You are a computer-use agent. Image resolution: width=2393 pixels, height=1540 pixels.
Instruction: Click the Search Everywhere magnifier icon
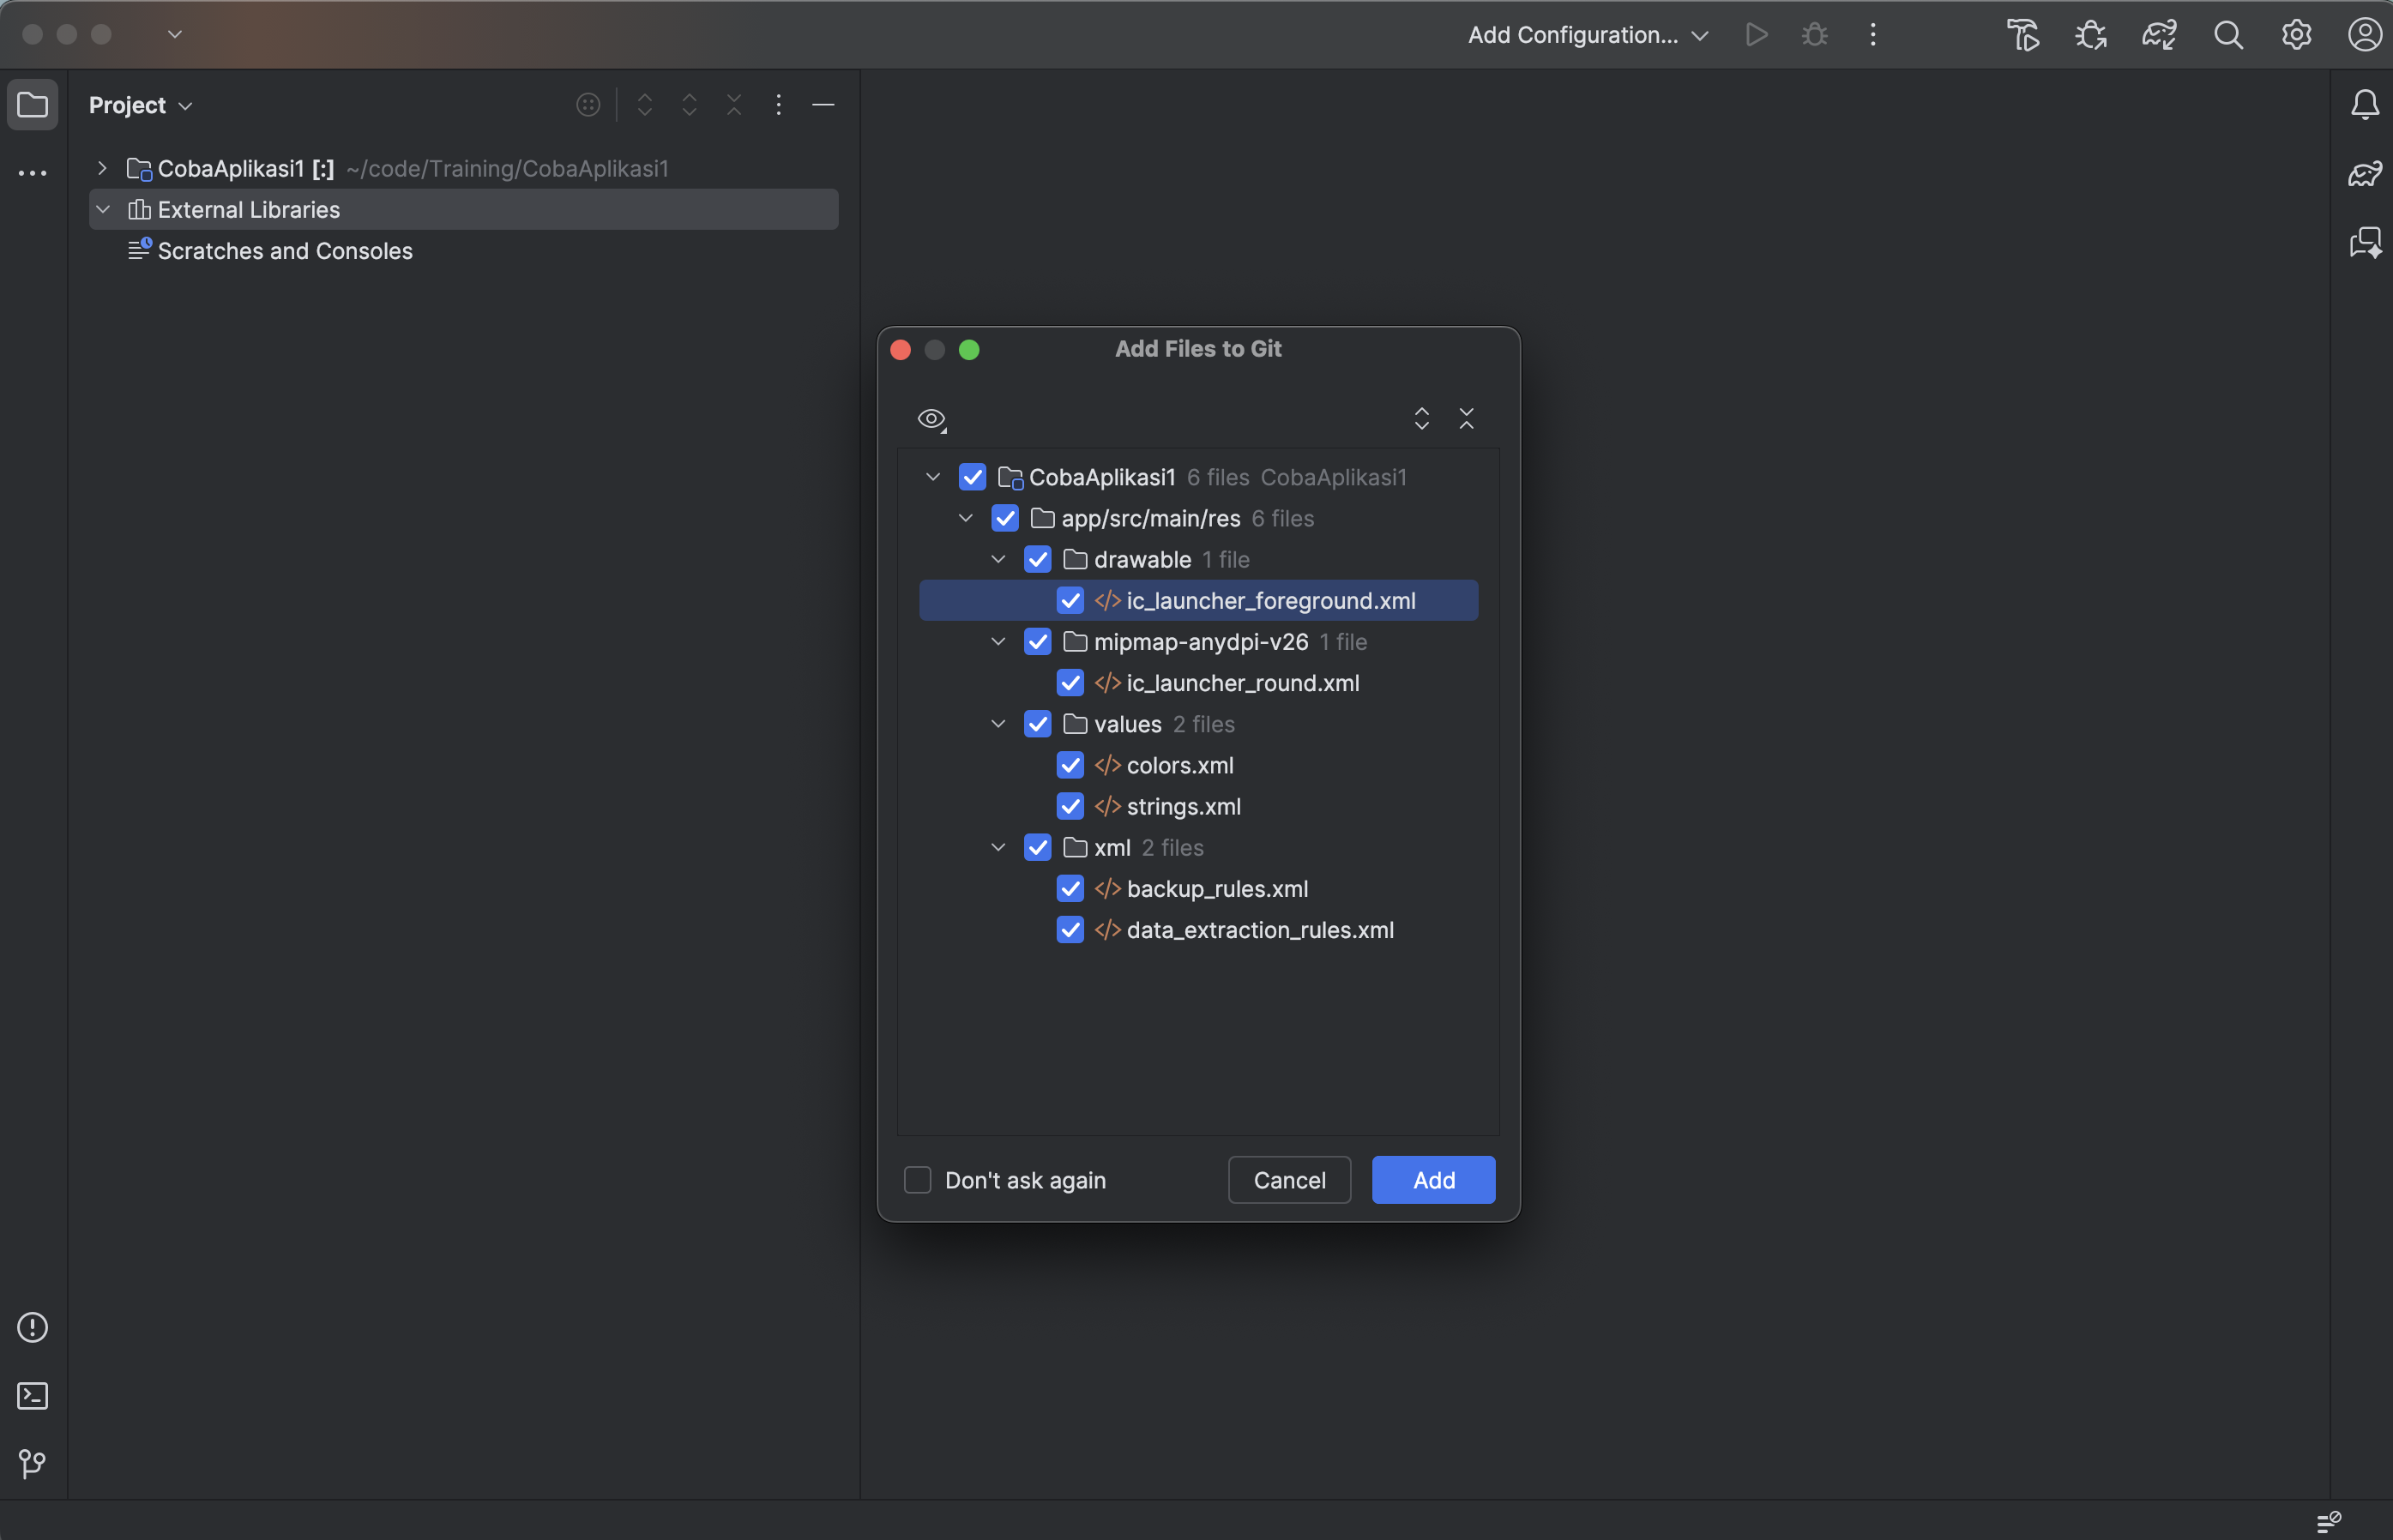2228,35
